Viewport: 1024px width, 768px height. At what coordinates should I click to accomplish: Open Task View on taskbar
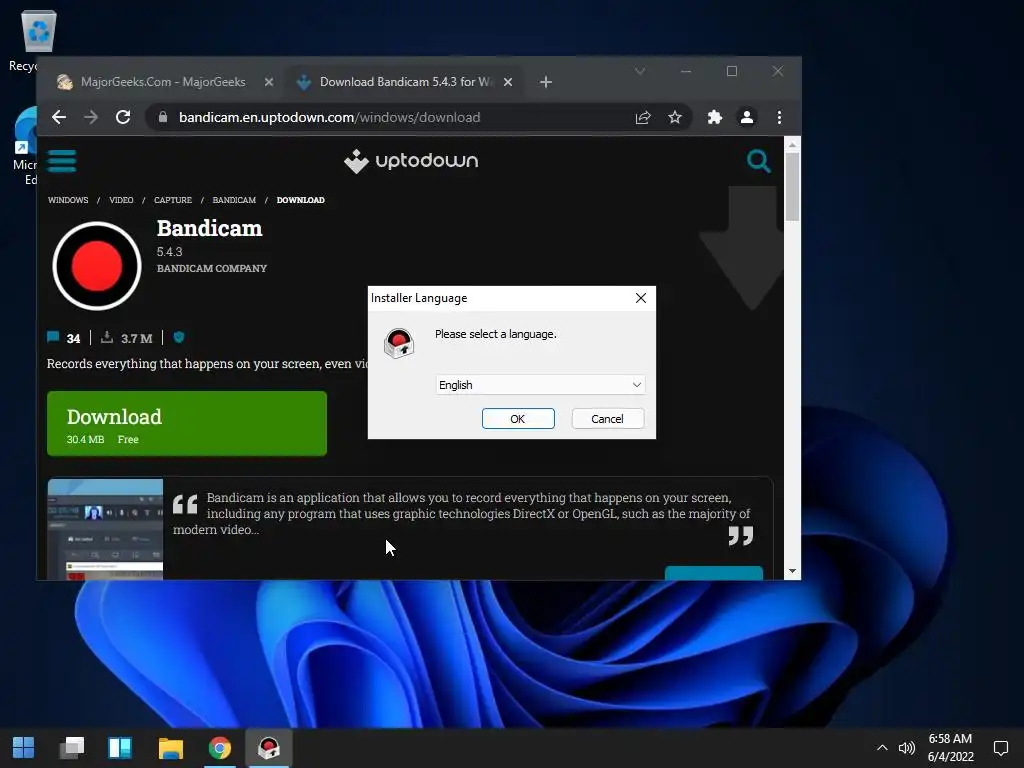[72, 747]
